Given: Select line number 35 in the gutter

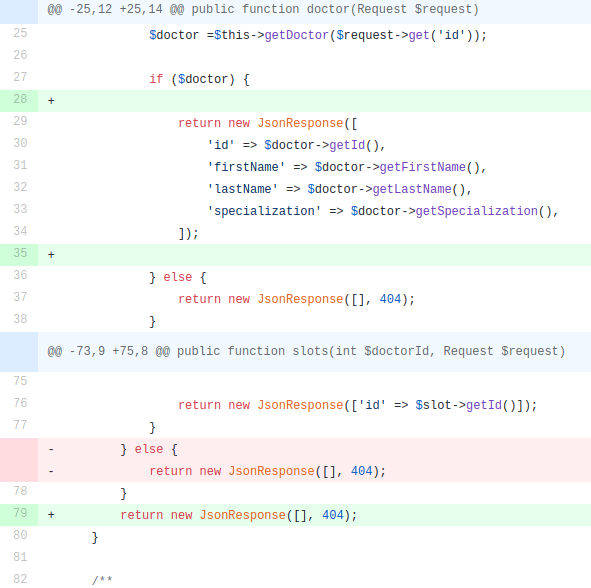Looking at the screenshot, I should [20, 253].
